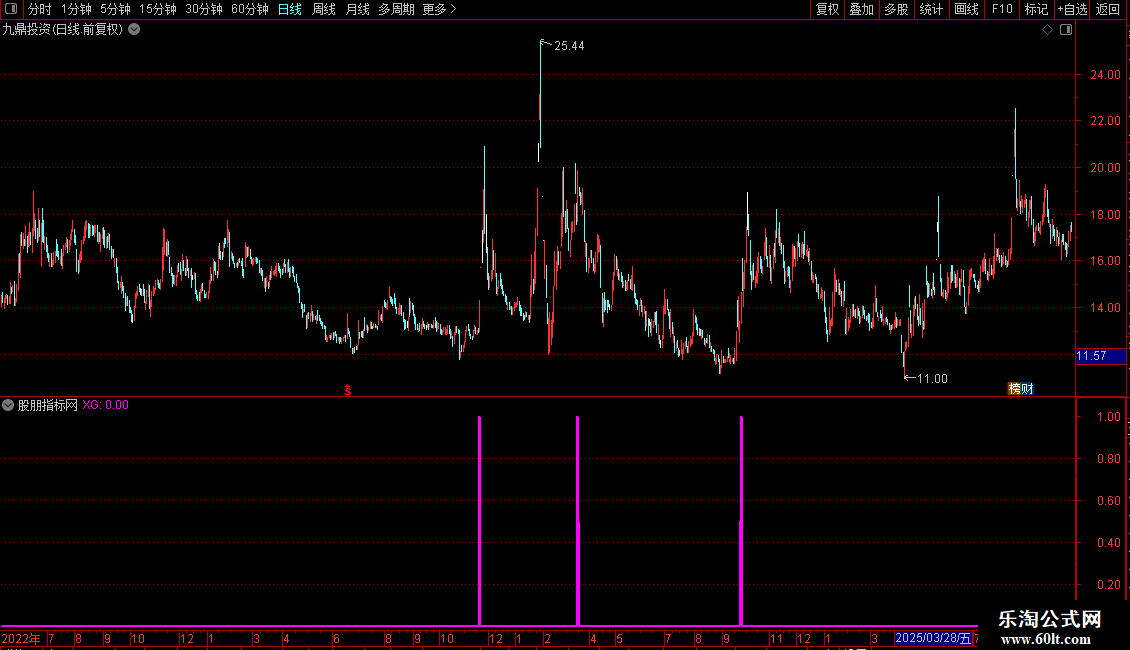The width and height of the screenshot is (1130, 650).
Task: Add stock via +自选 button
Action: (x=1072, y=9)
